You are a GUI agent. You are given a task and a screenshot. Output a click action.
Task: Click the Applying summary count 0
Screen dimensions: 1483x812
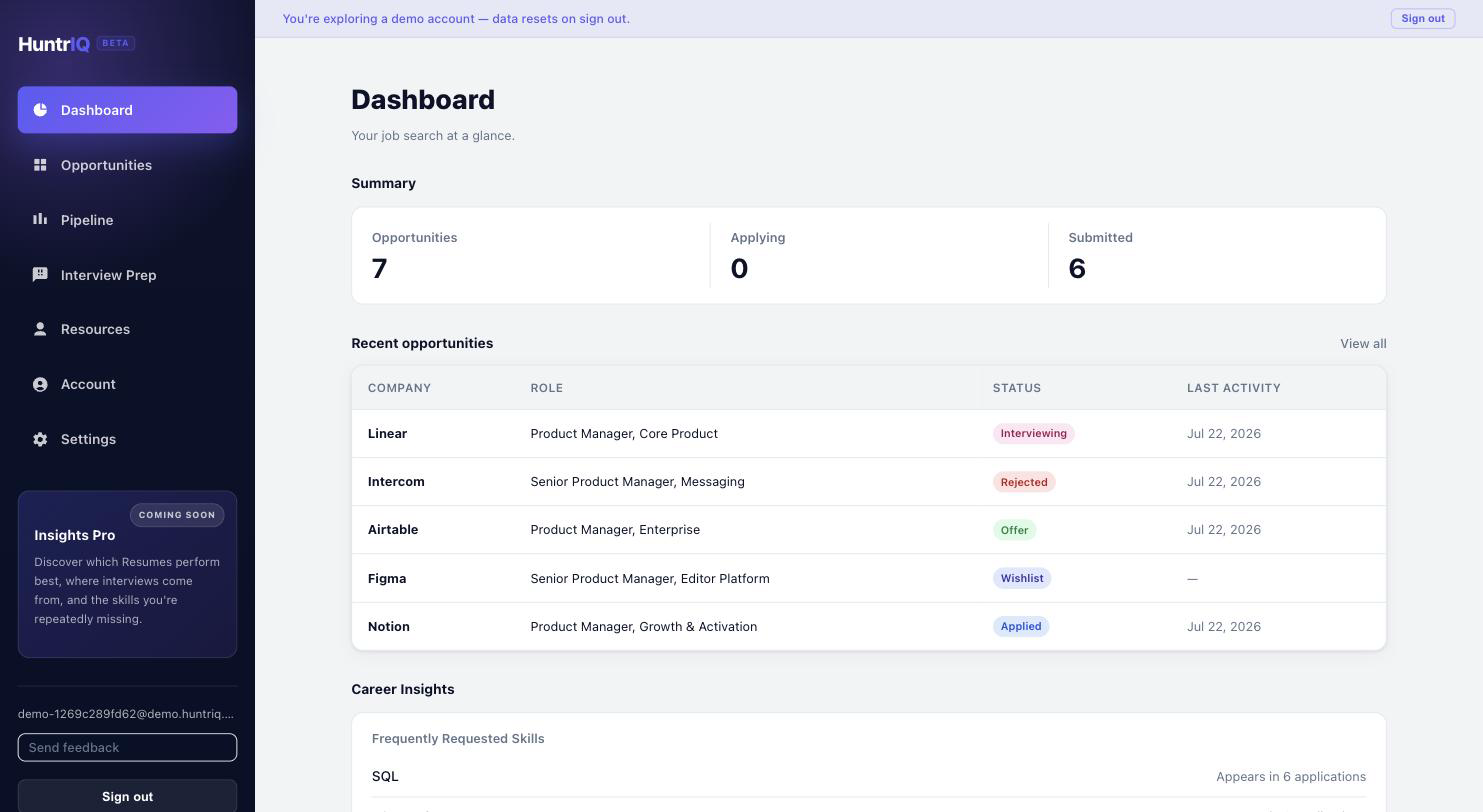coord(739,268)
